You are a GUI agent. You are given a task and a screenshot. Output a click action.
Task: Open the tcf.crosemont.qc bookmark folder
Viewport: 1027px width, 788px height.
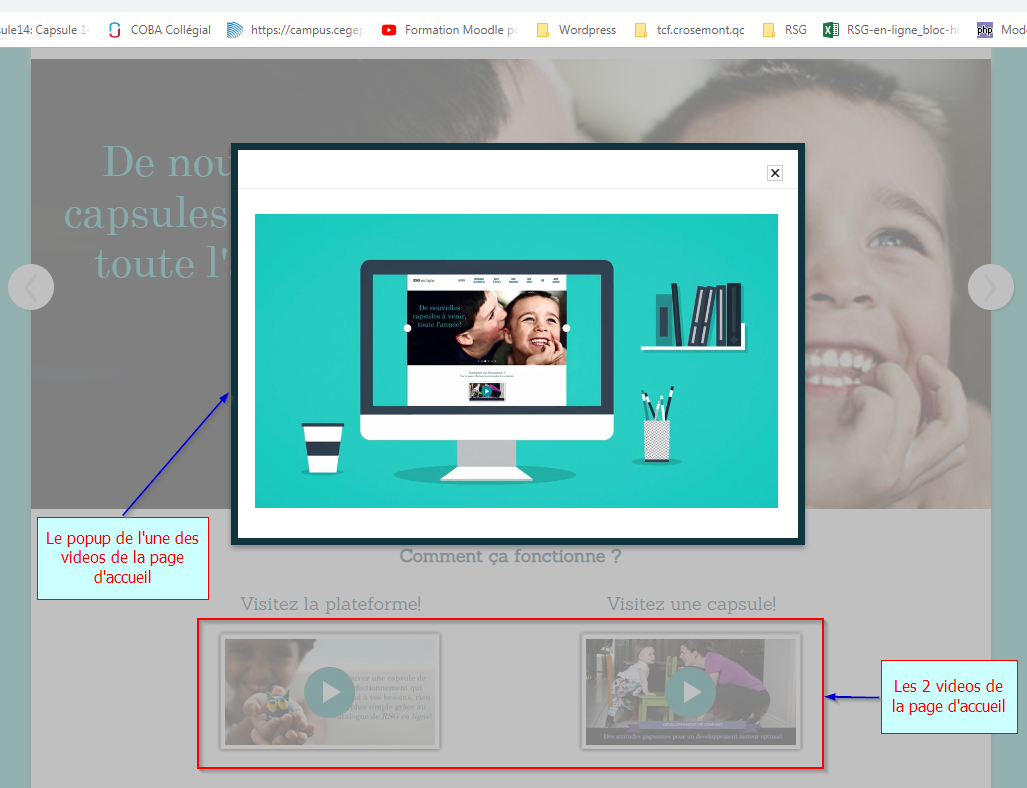tap(690, 30)
